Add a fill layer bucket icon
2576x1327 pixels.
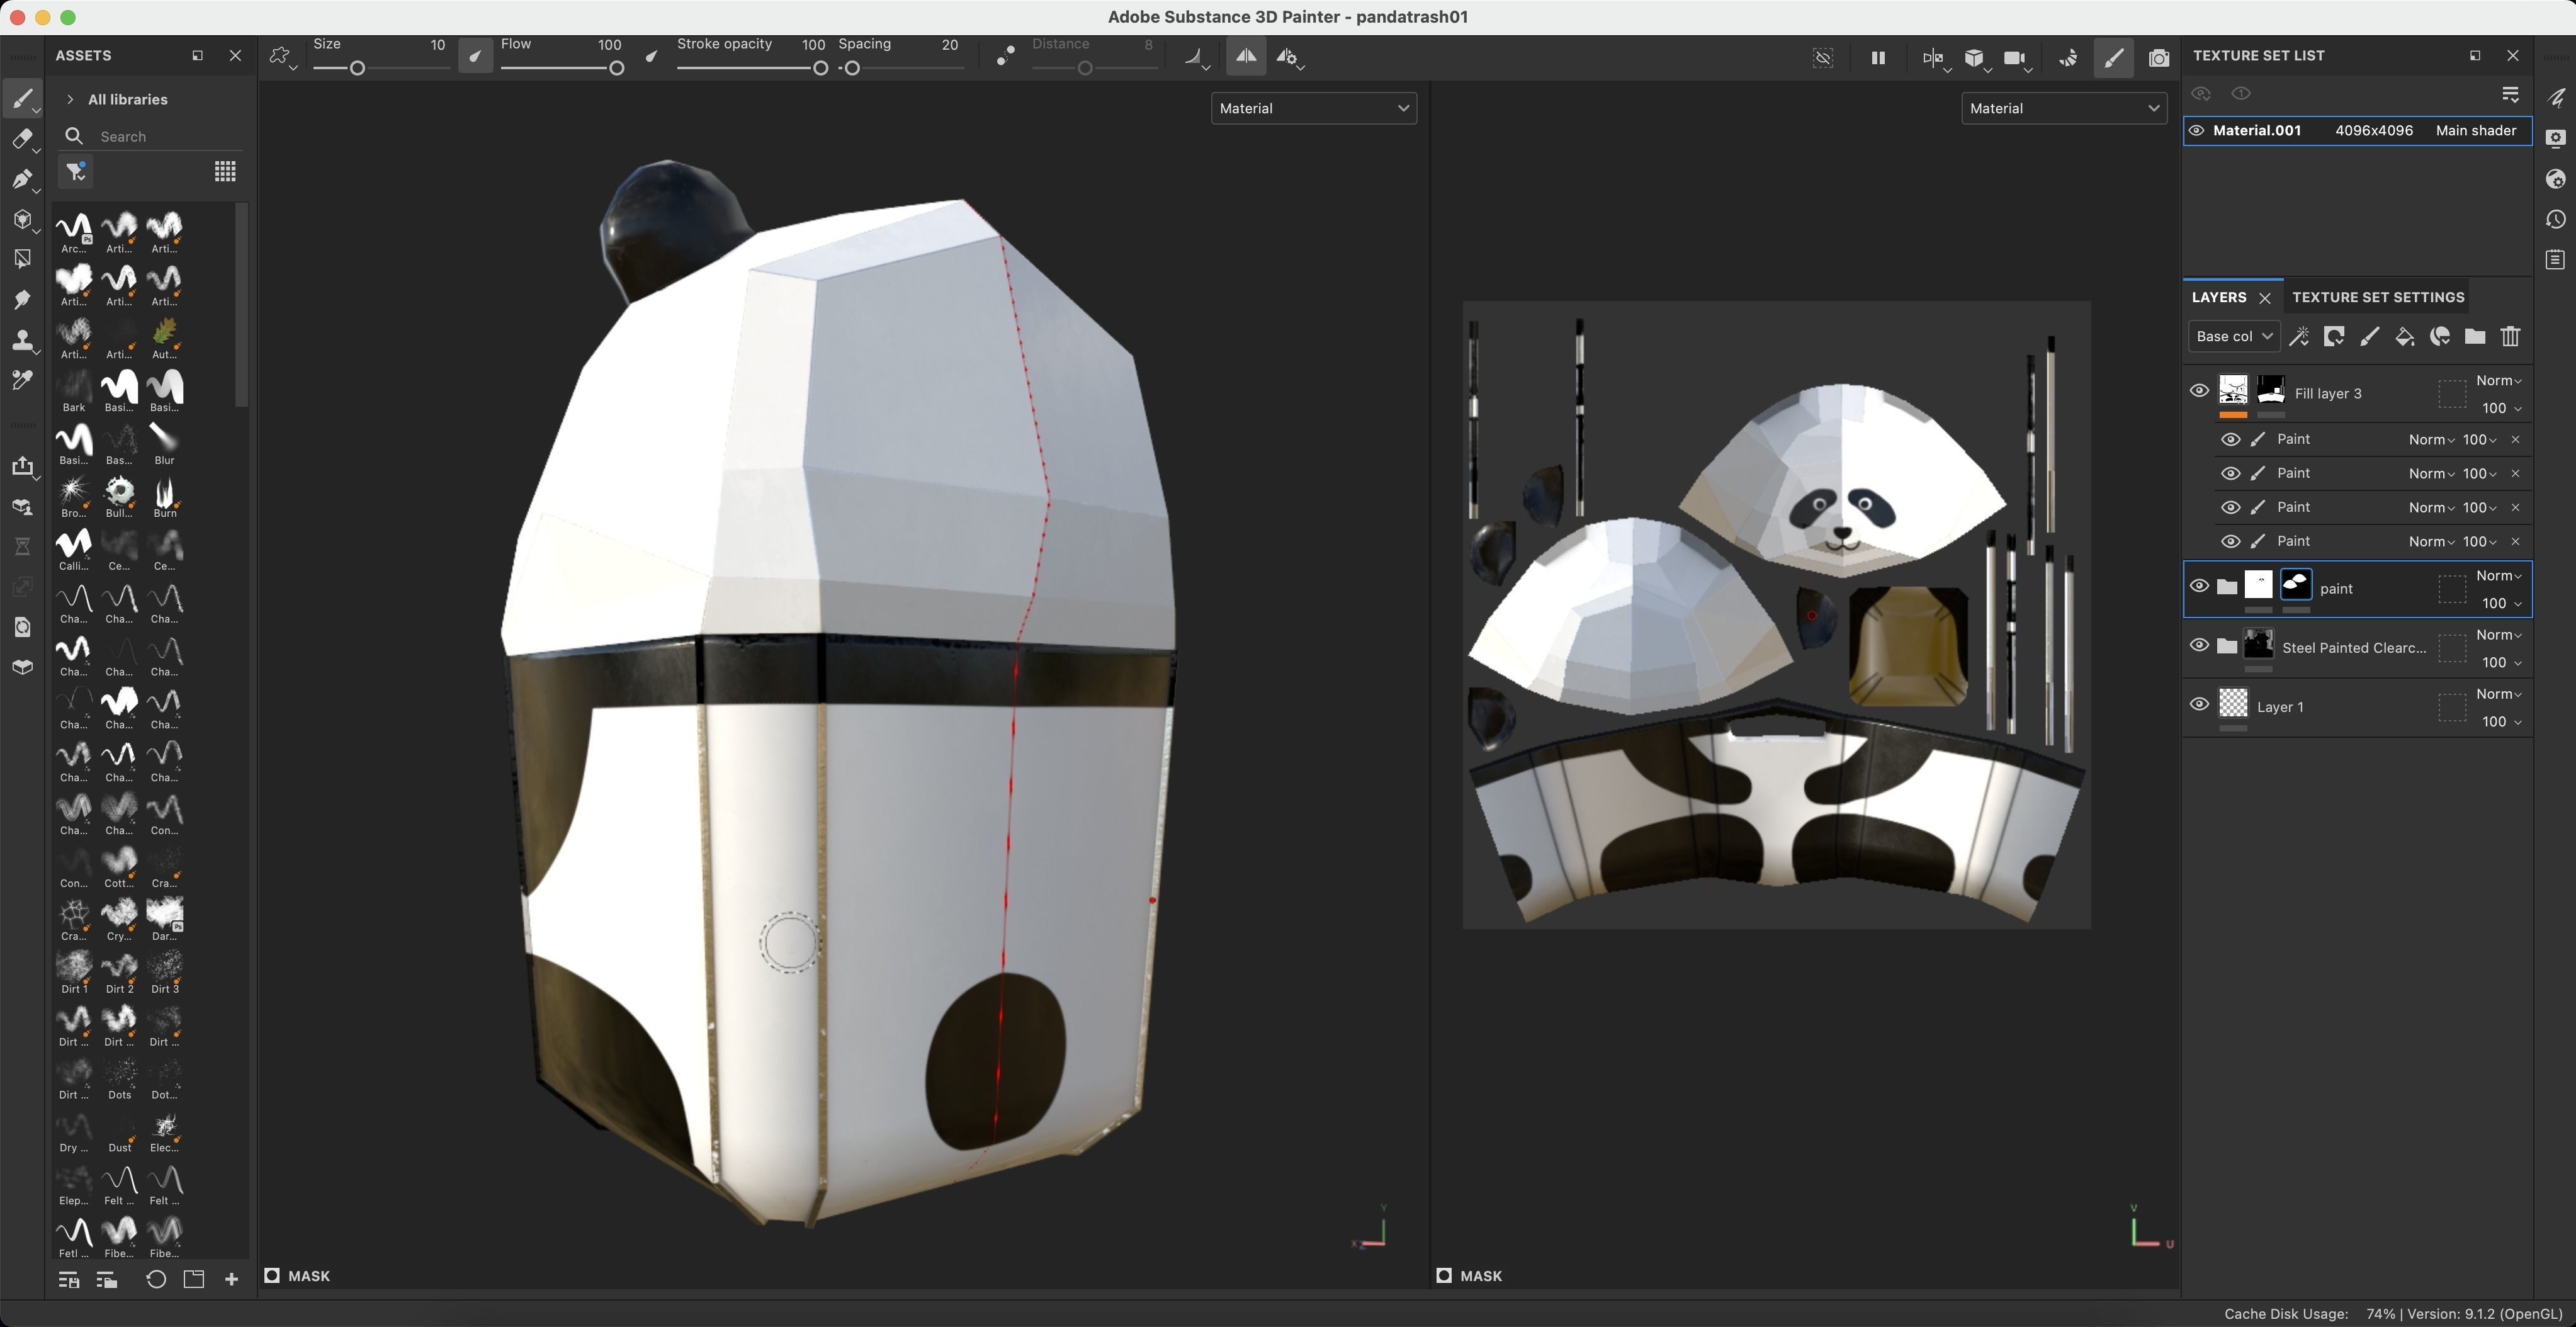(2405, 336)
